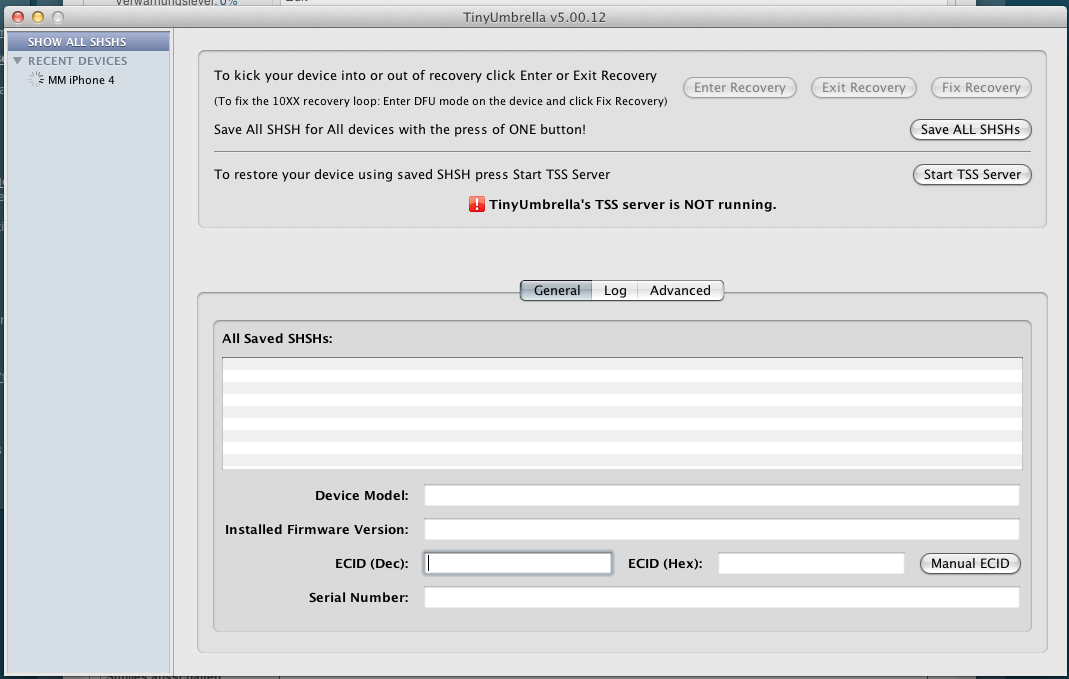Screen dimensions: 1069x679
Task: Click the loading spinner beside MM iPhone 4
Action: 37,80
